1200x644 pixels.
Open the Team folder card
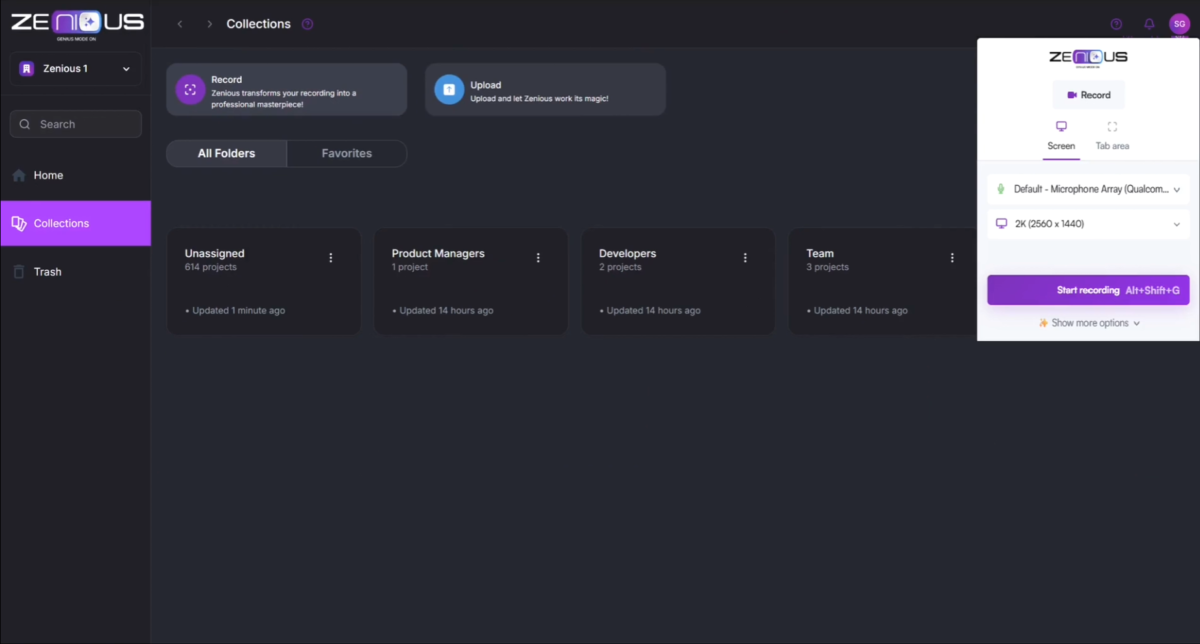pos(882,281)
